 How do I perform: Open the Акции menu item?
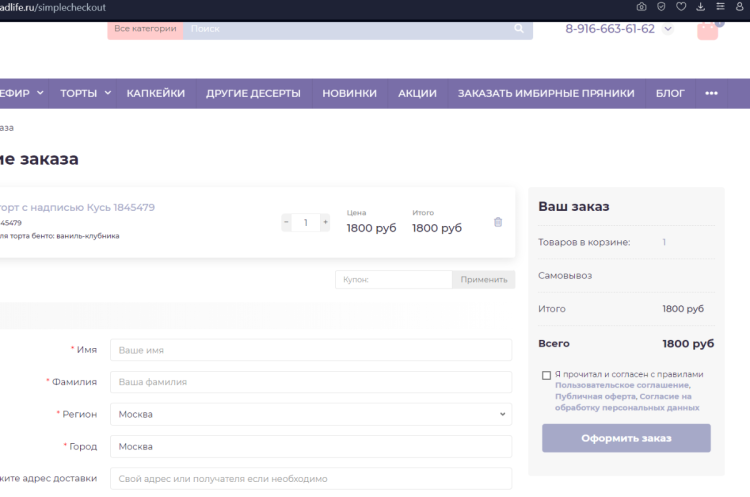point(417,93)
